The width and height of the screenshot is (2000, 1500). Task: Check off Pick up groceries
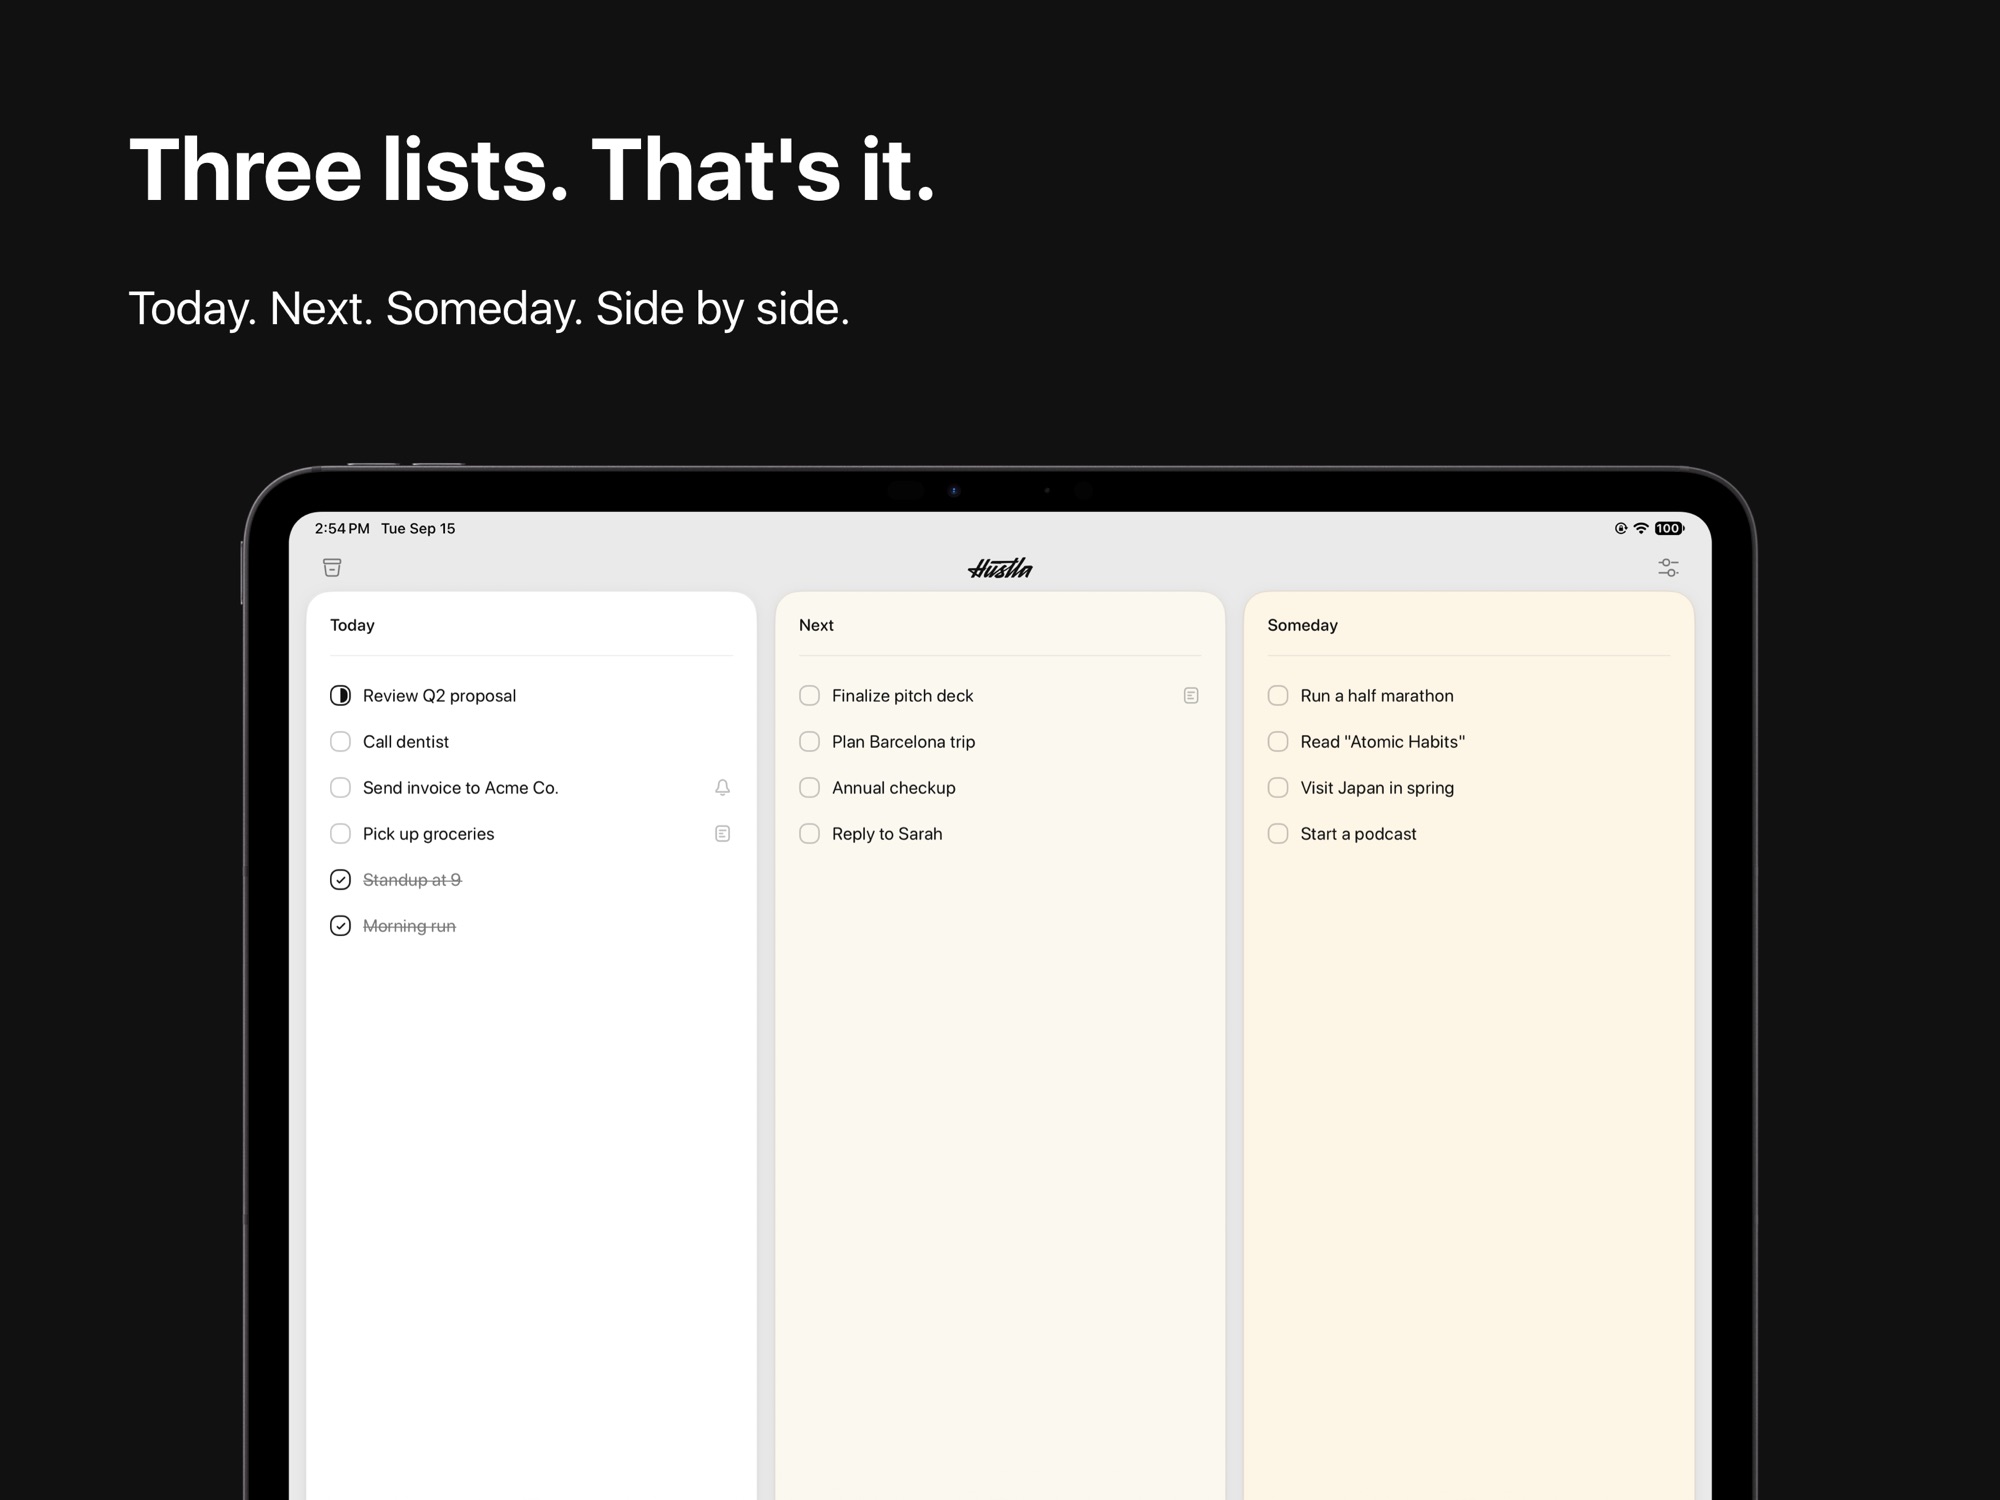click(x=340, y=834)
